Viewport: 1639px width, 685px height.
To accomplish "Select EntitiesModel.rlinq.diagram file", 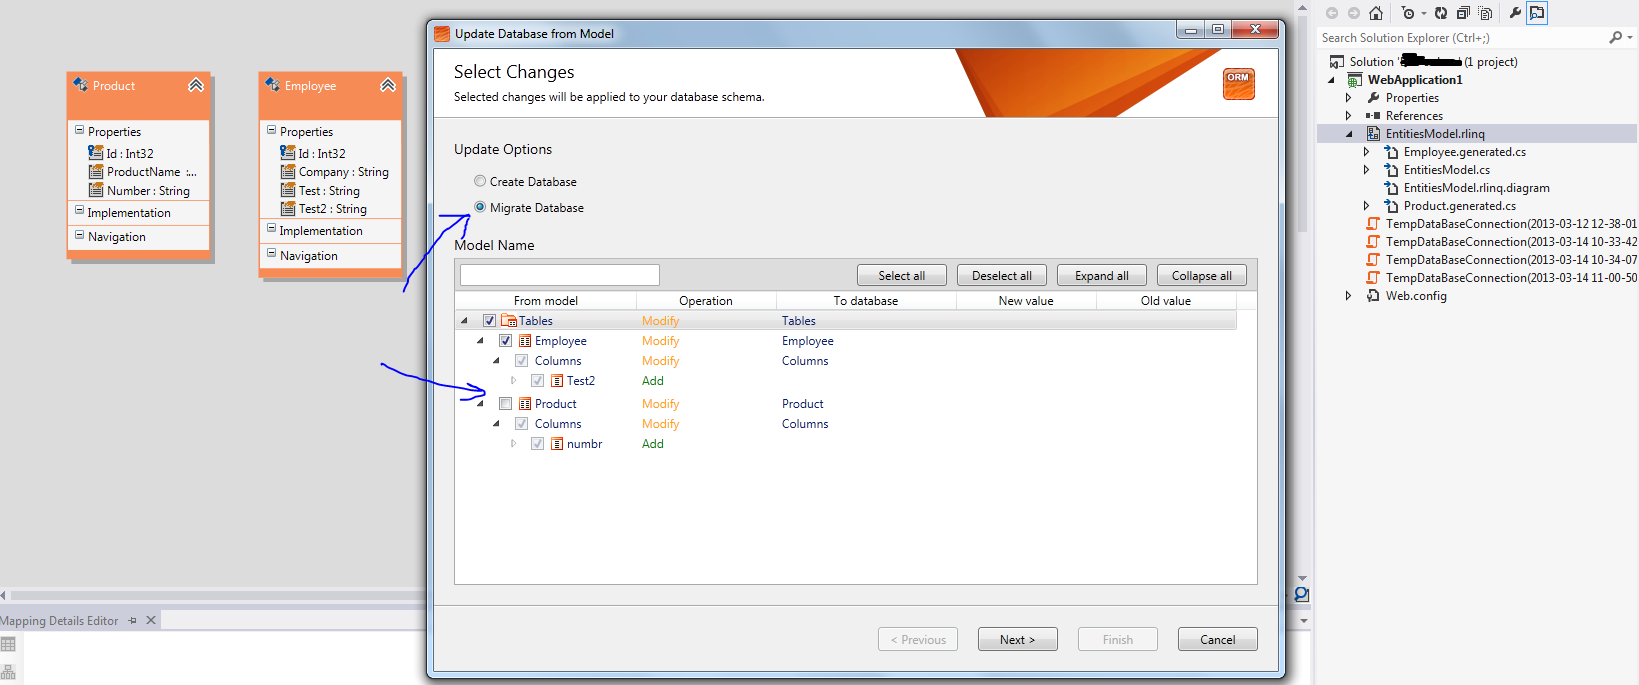I will pyautogui.click(x=1476, y=188).
